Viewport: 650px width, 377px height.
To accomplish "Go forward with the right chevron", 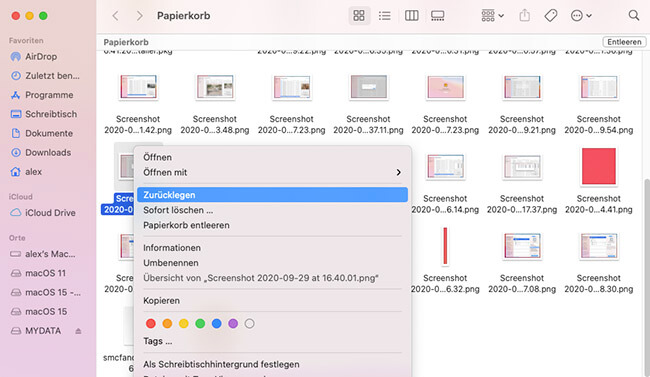I will click(x=139, y=16).
